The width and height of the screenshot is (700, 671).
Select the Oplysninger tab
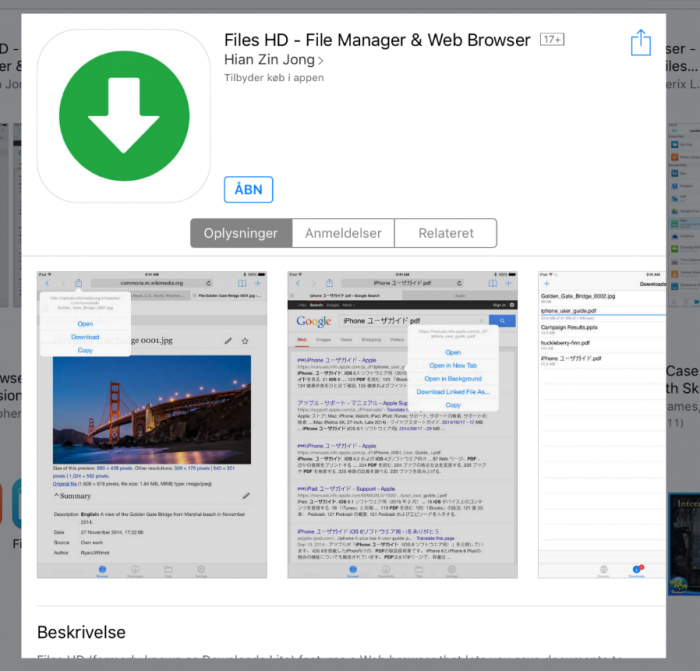(241, 233)
